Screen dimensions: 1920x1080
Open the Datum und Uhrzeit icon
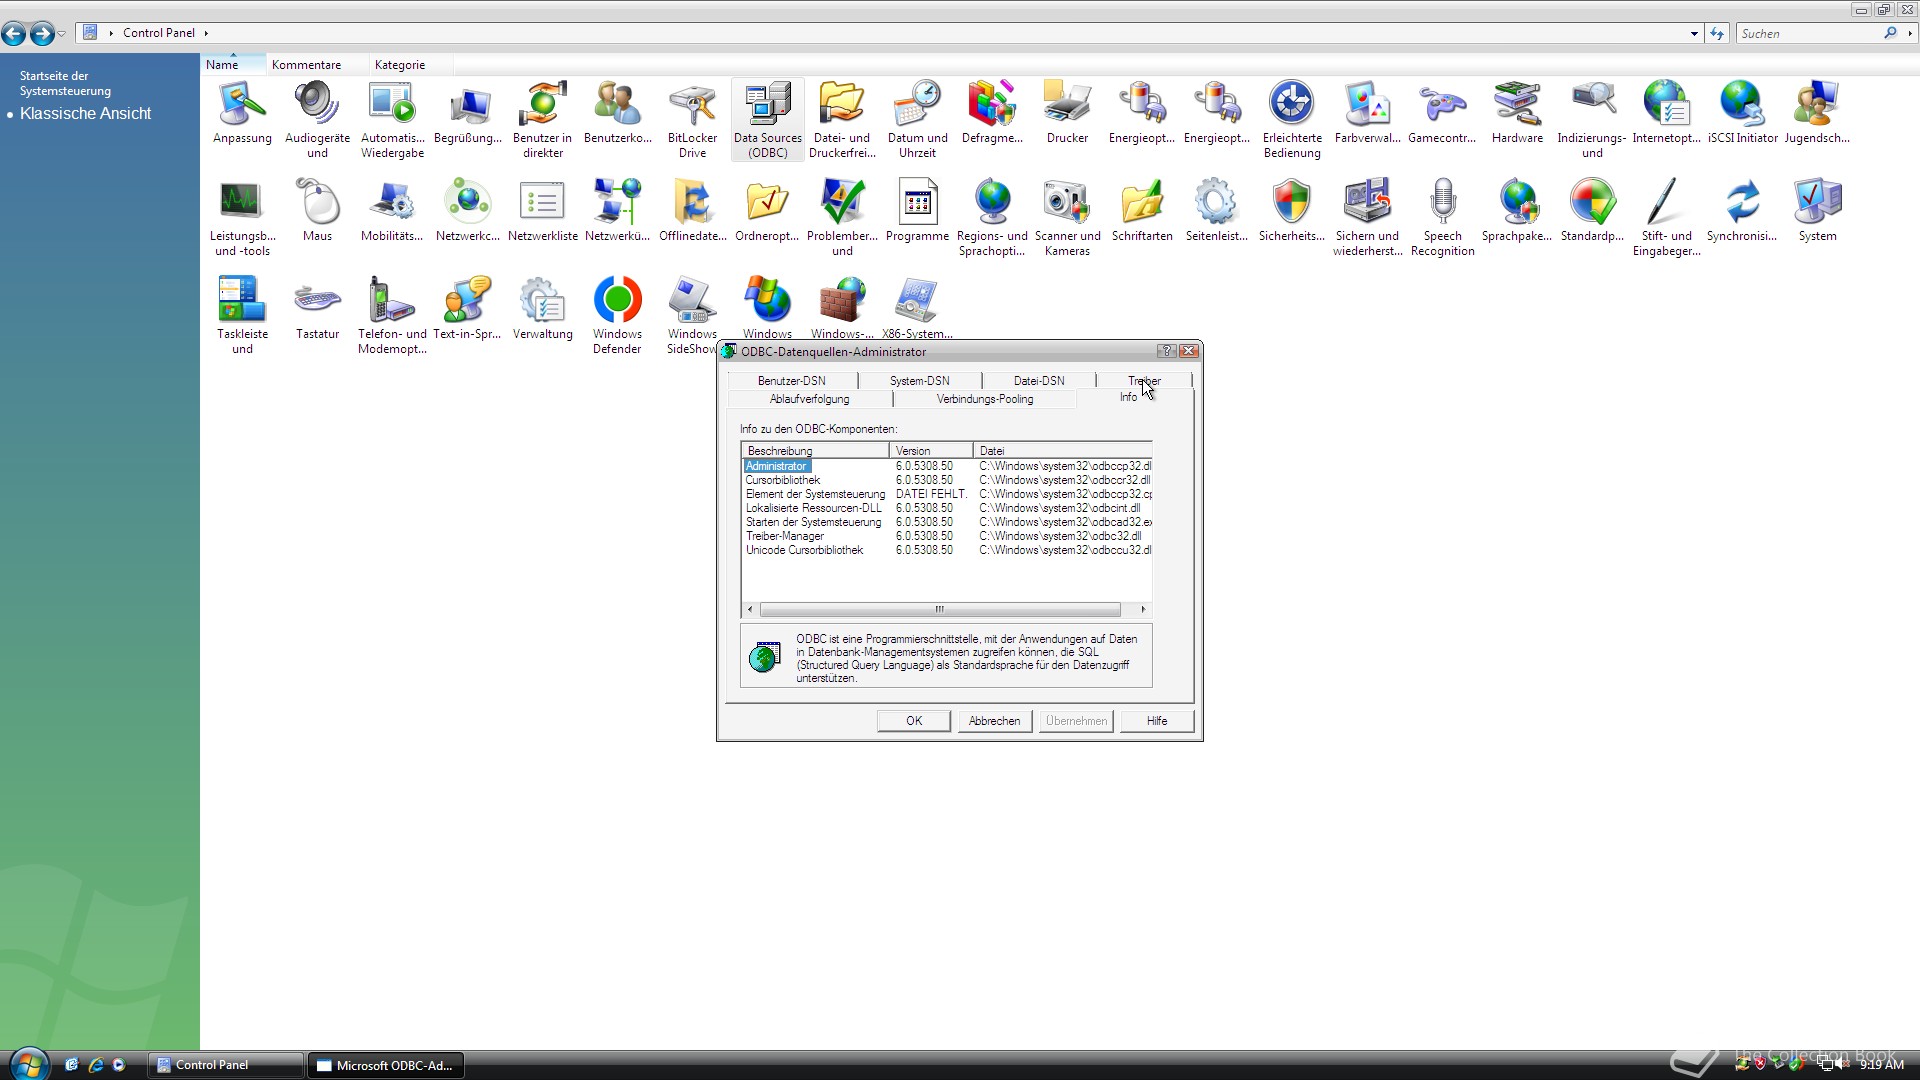tap(917, 105)
